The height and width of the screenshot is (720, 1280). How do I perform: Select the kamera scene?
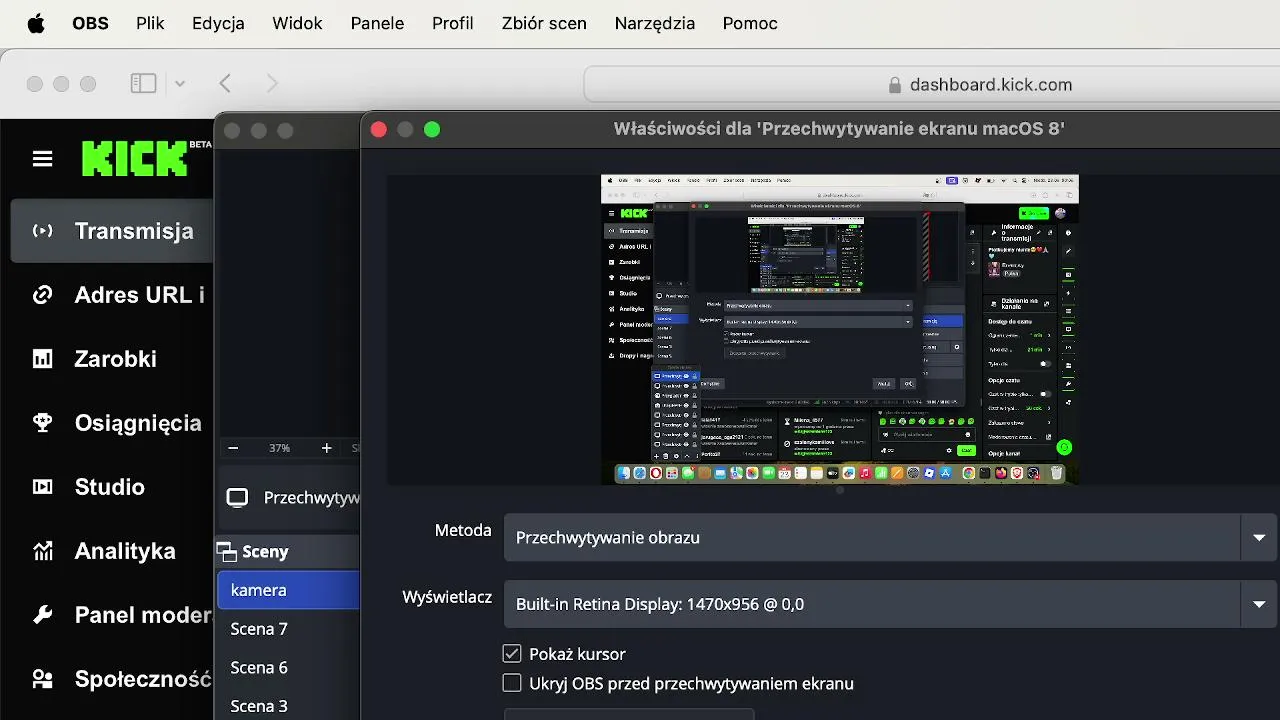288,590
